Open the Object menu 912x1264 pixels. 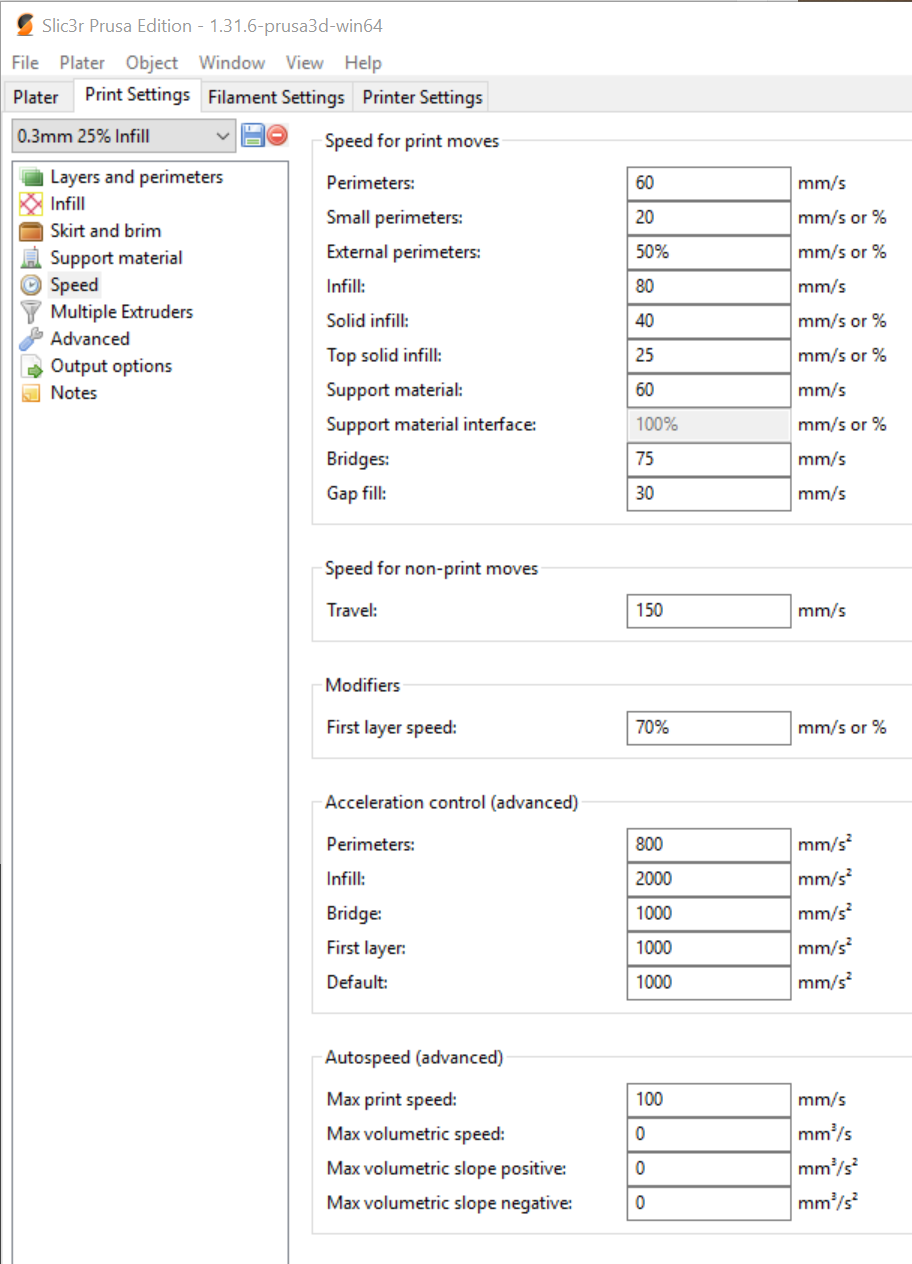point(152,62)
